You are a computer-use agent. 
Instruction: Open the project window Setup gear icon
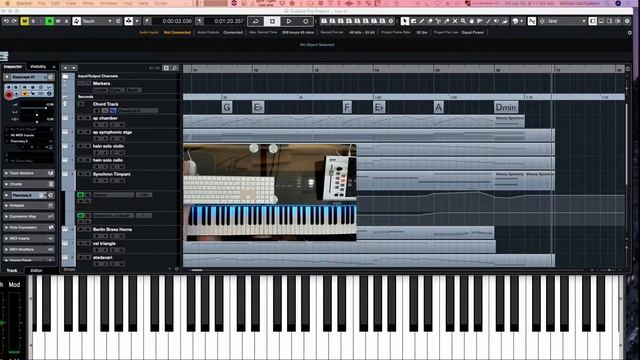click(627, 21)
